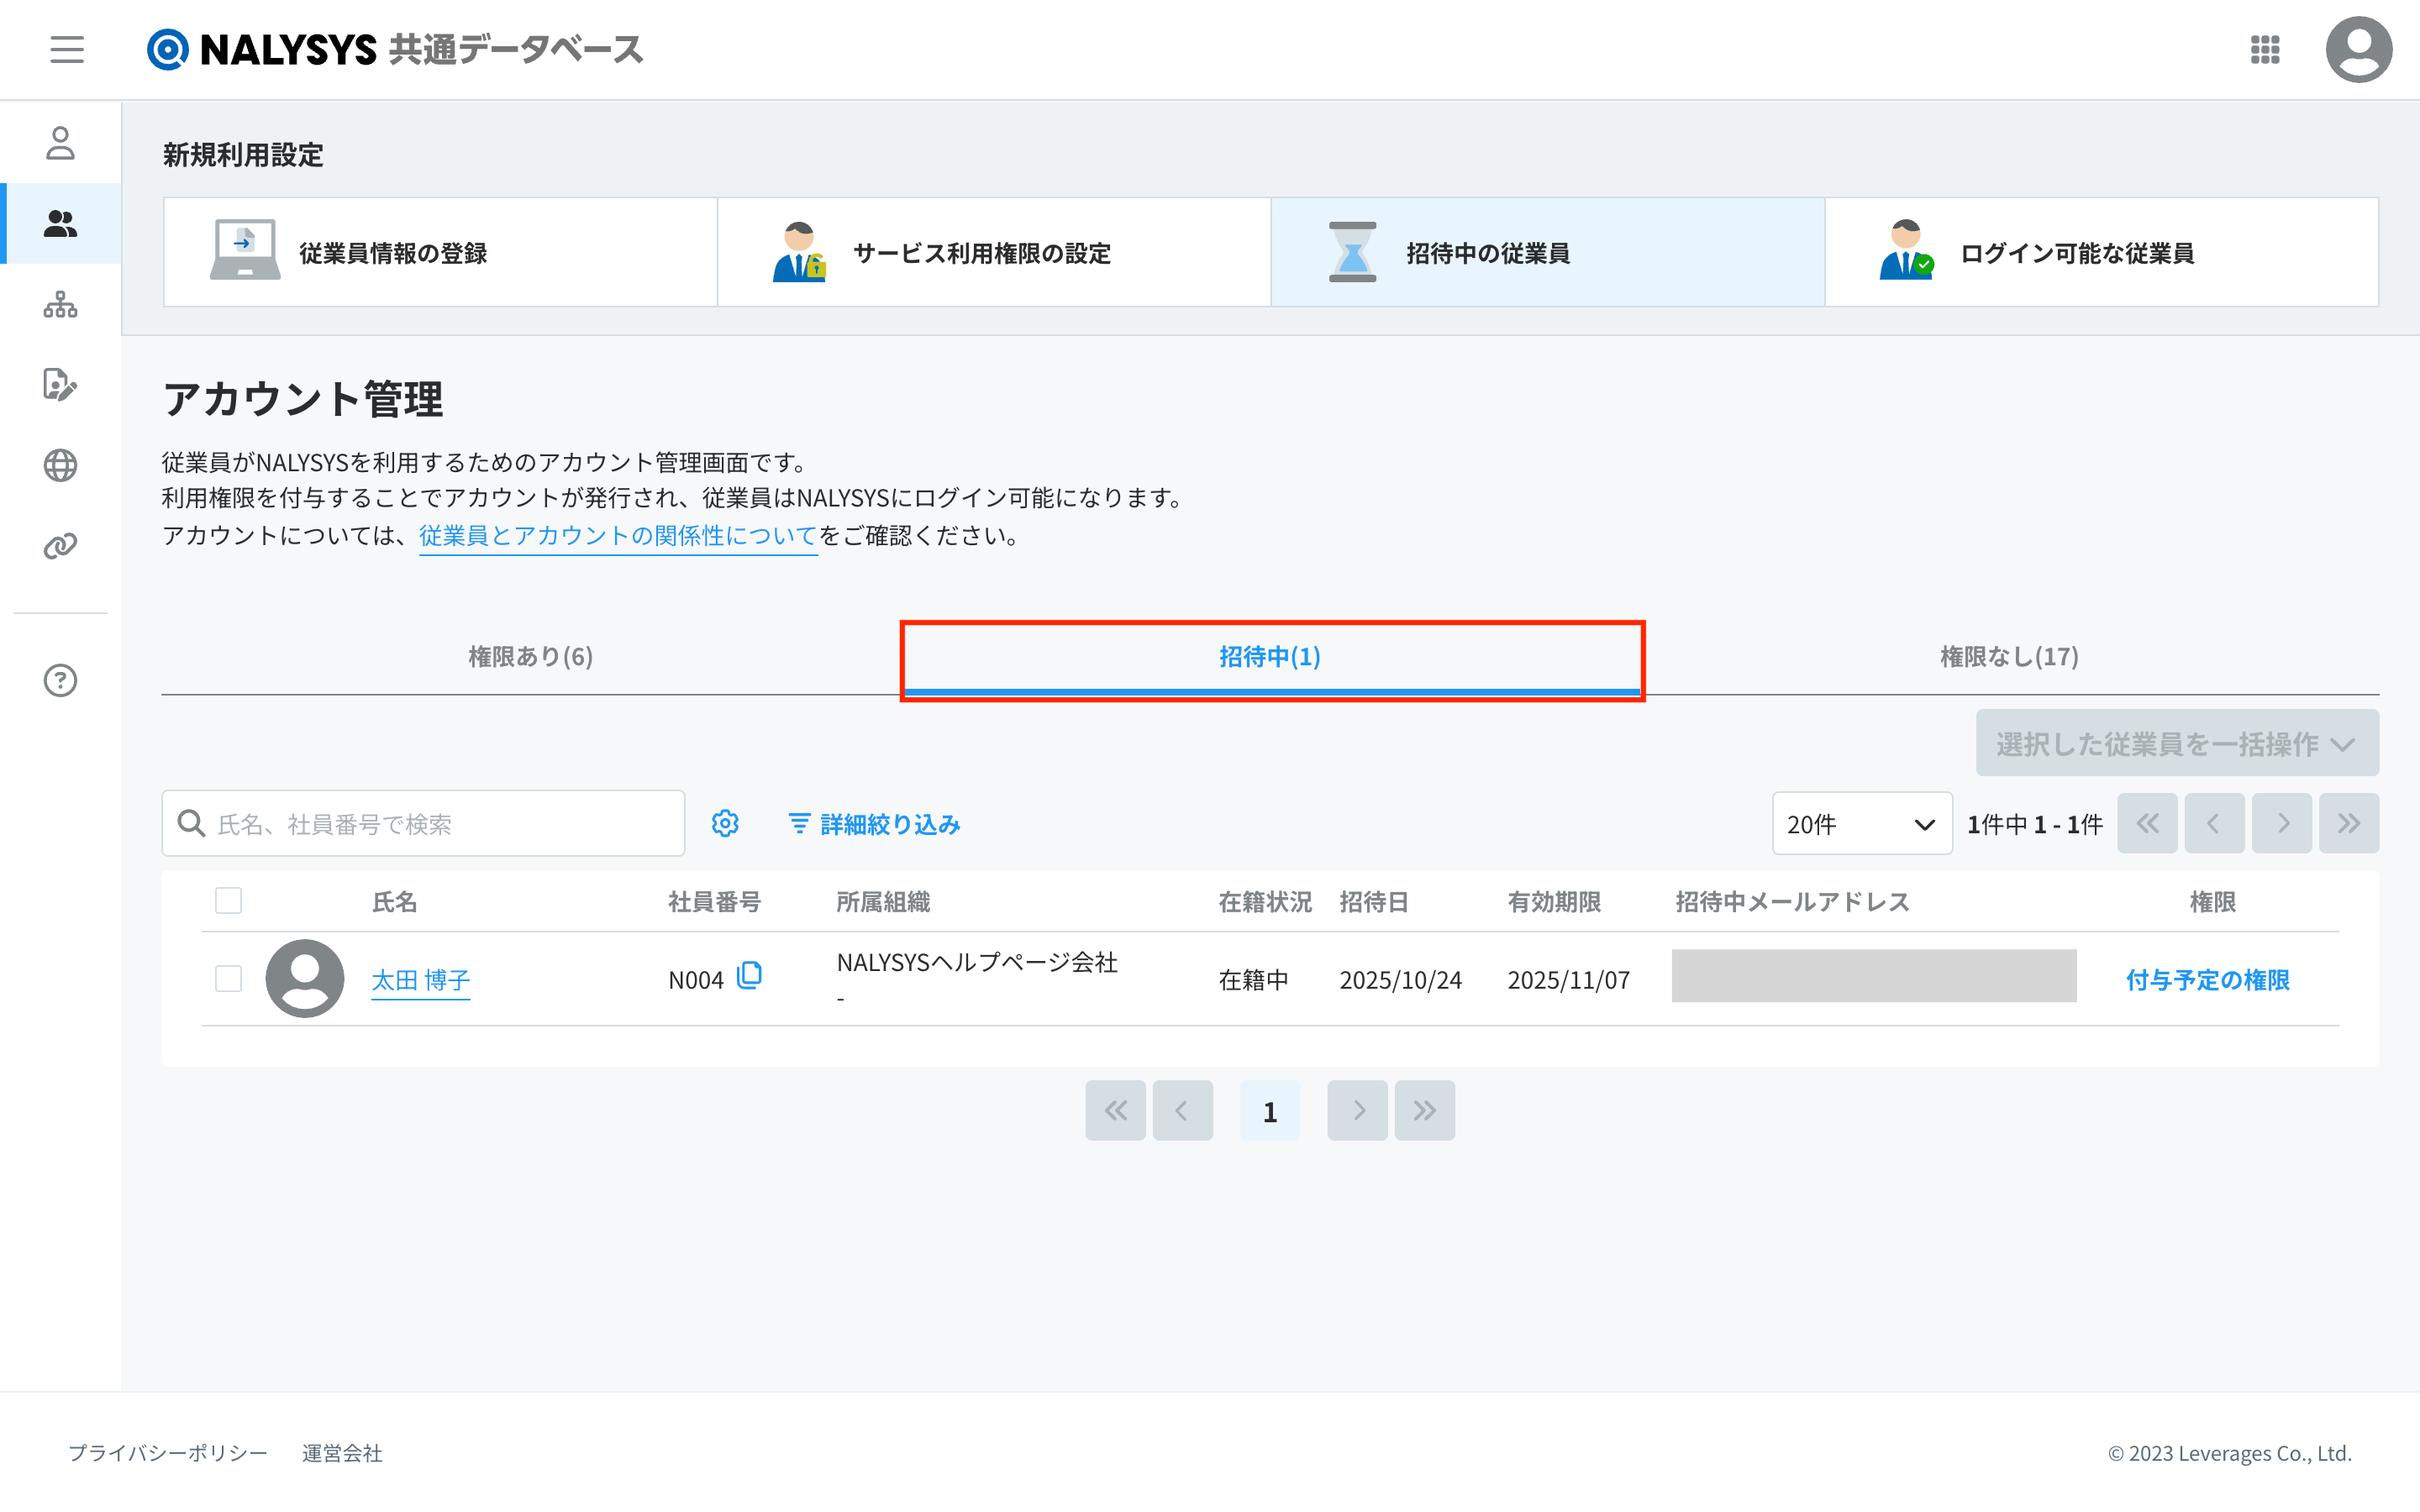Tick the checkbox for 太田 博子
This screenshot has height=1512, width=2420.
pos(228,978)
